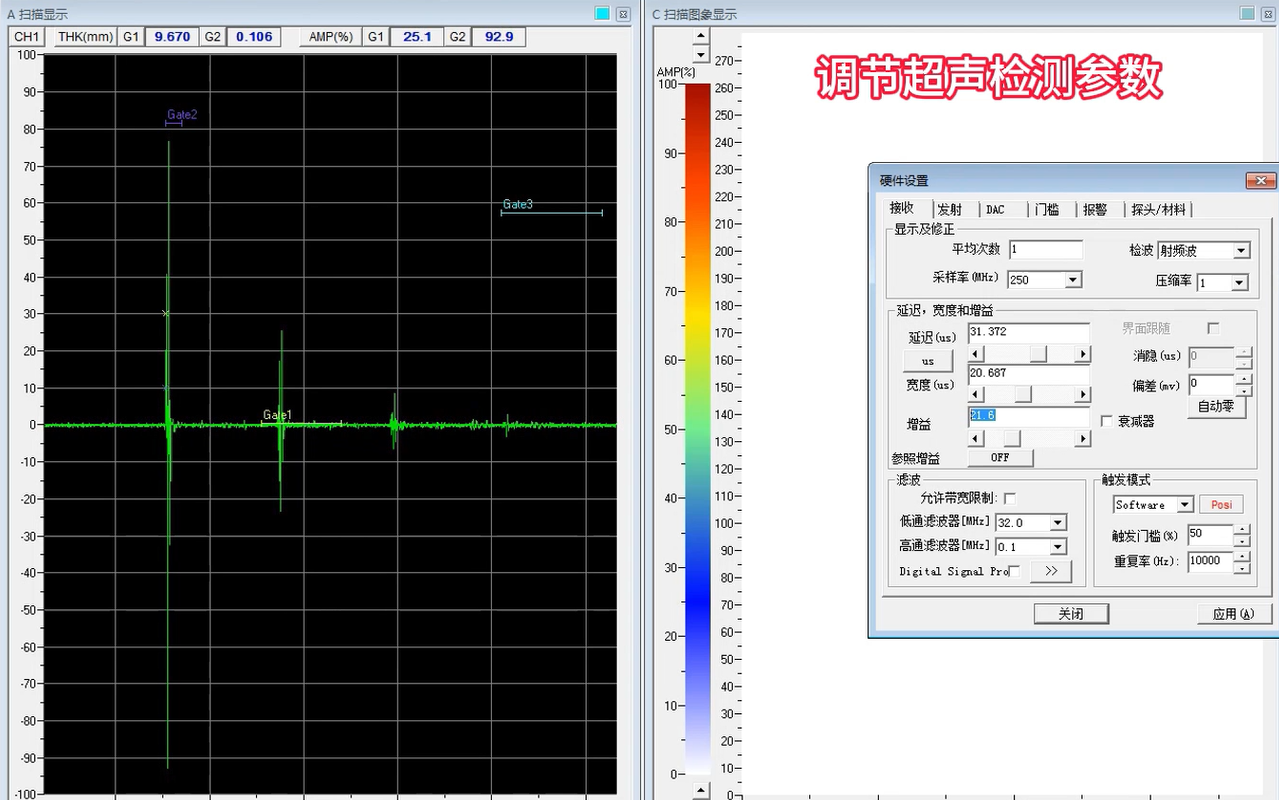The width and height of the screenshot is (1279, 800).
Task: Click the Gate2 marker on the waveform
Action: pyautogui.click(x=174, y=122)
